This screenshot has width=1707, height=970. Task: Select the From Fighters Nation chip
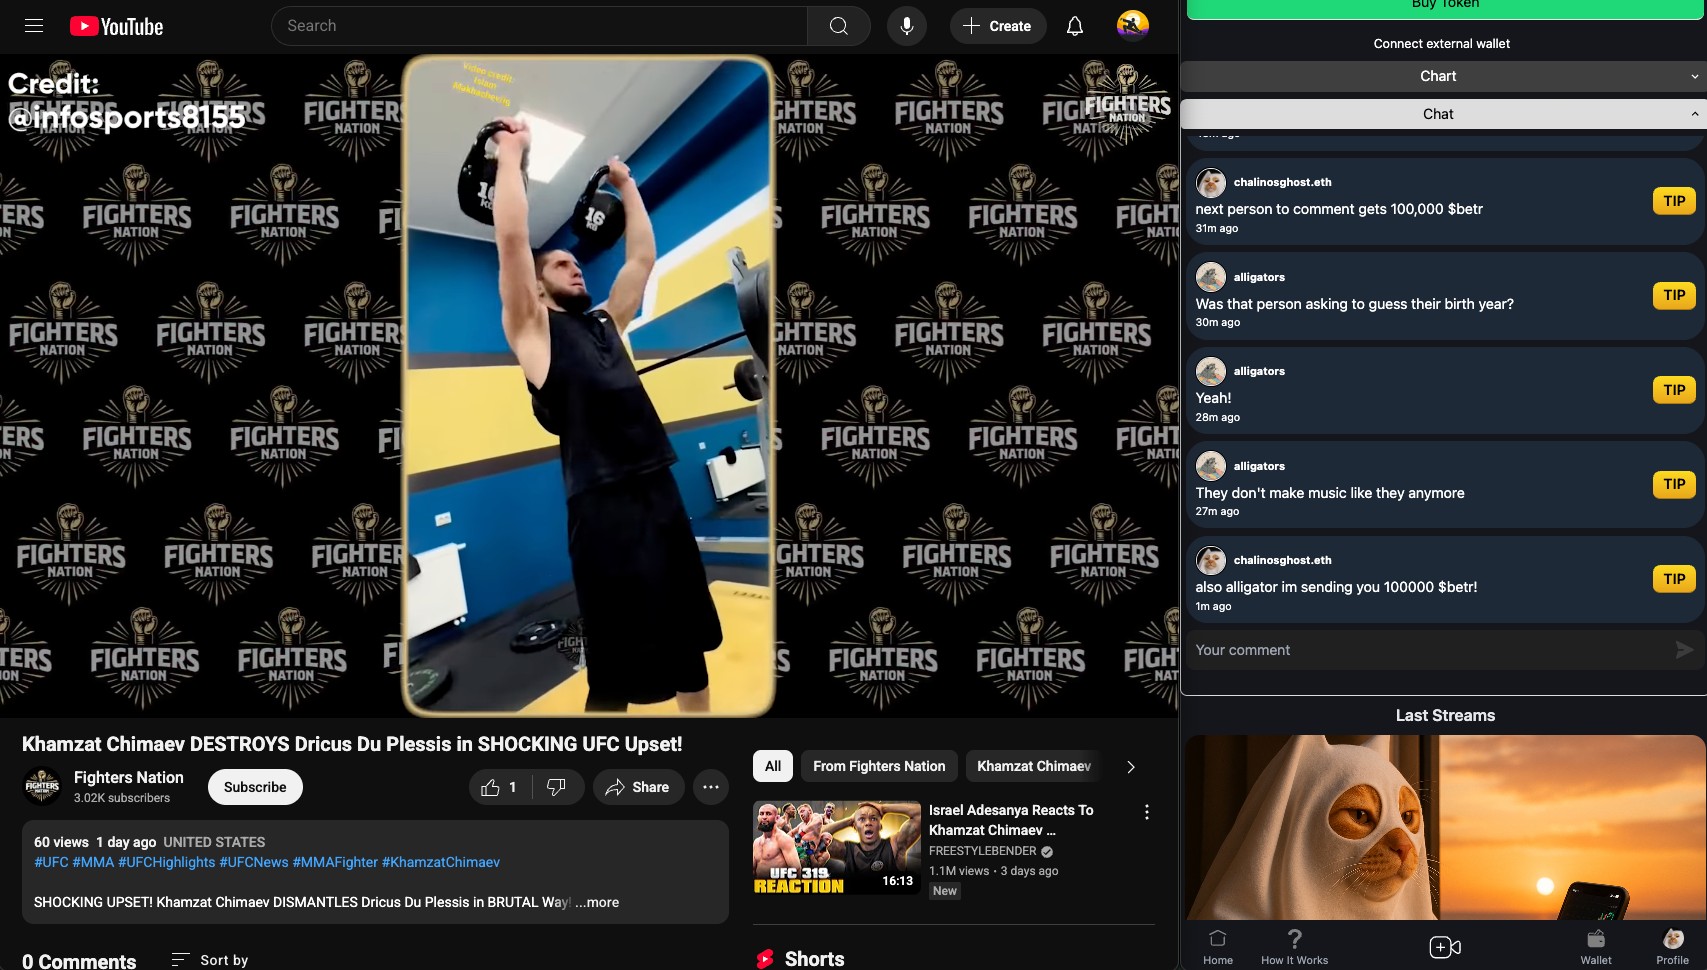pyautogui.click(x=879, y=766)
